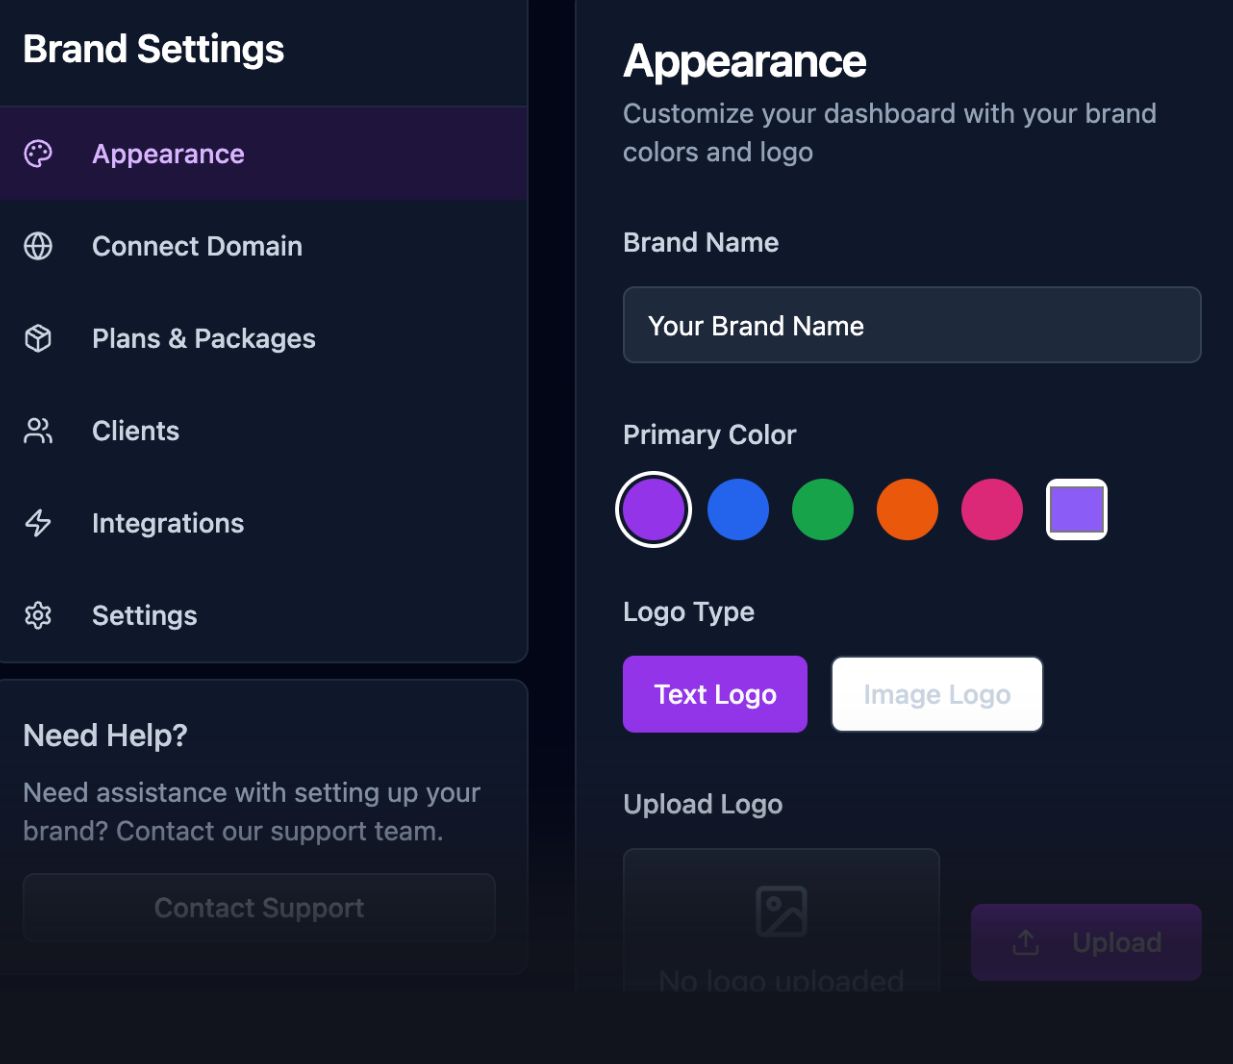Go to Plans & Packages
Image resolution: width=1233 pixels, height=1064 pixels.
(x=204, y=339)
